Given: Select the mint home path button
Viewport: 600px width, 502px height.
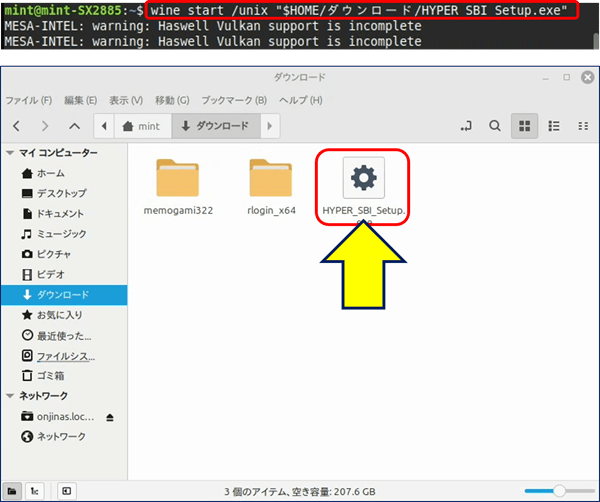Looking at the screenshot, I should (x=143, y=126).
